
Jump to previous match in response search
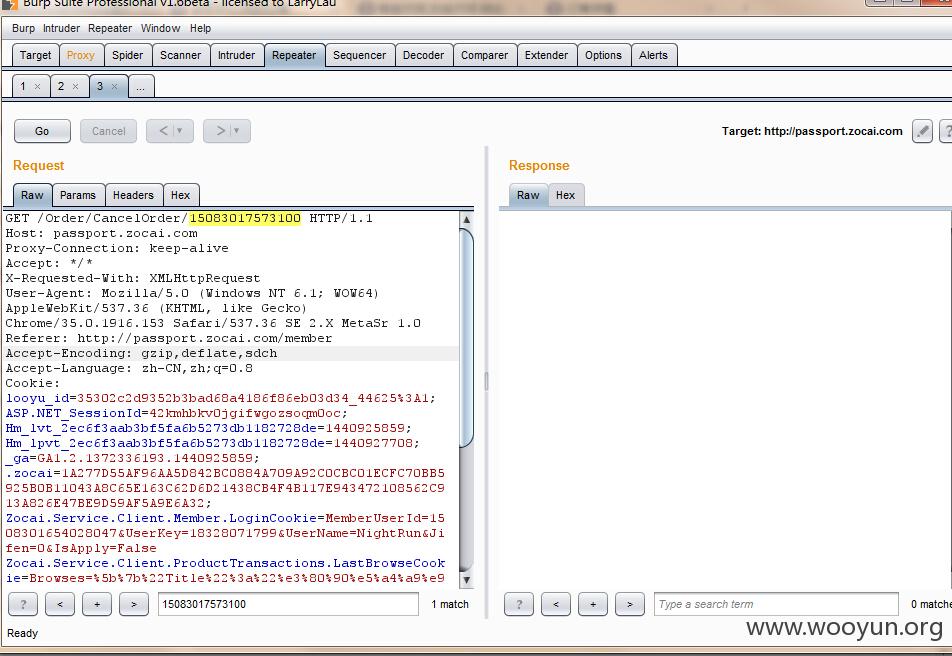click(x=556, y=604)
